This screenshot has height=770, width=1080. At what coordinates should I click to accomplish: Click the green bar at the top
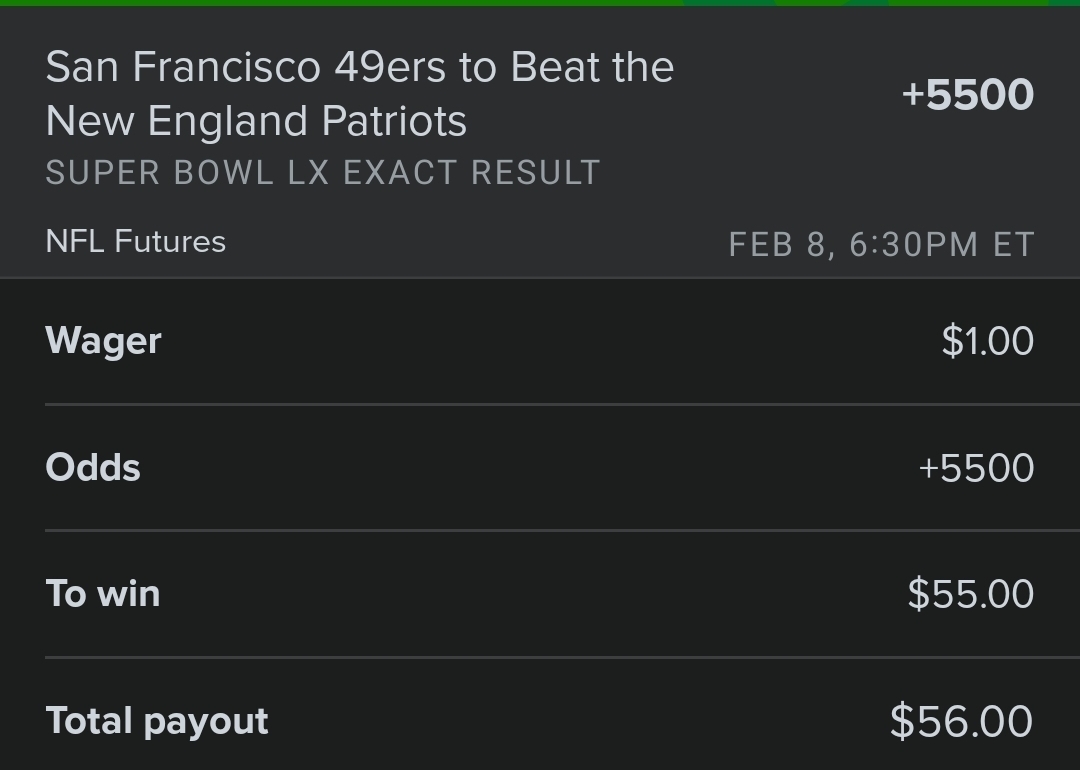click(x=540, y=3)
